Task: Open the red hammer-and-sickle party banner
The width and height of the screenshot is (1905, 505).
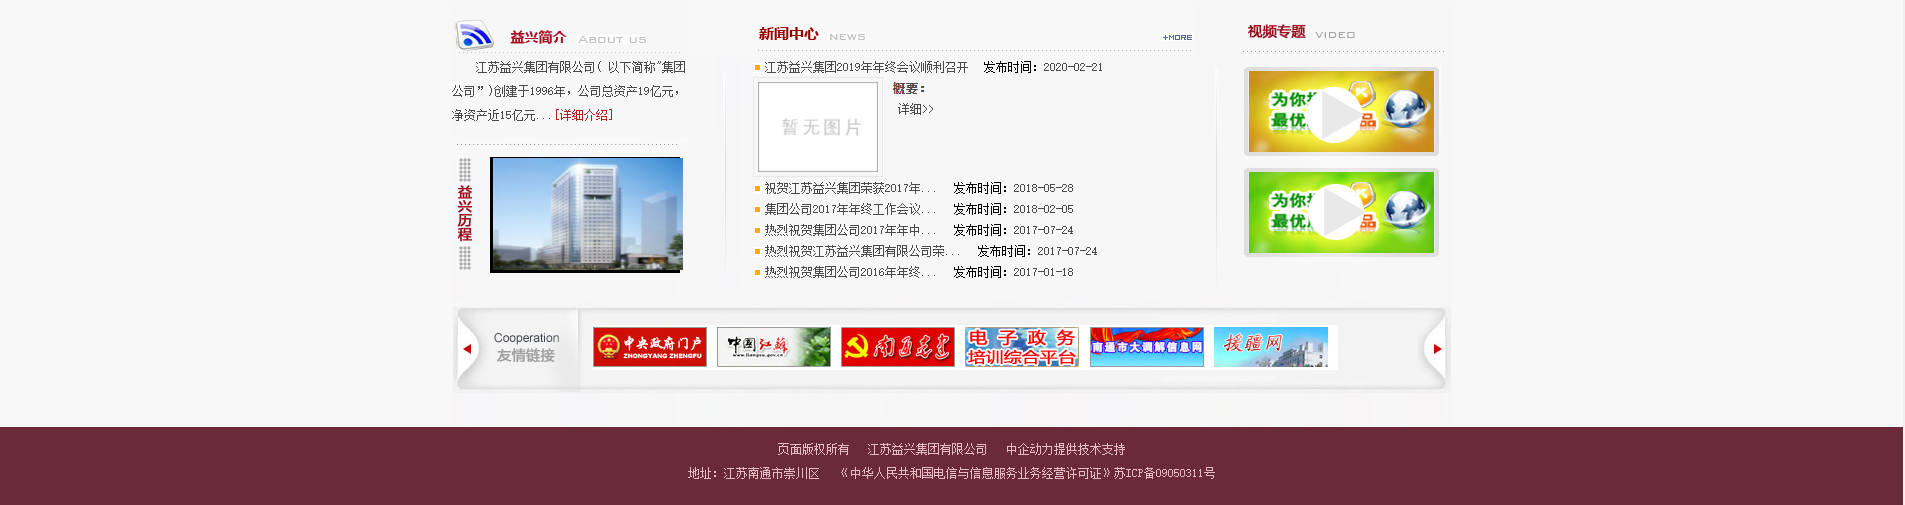Action: [897, 347]
